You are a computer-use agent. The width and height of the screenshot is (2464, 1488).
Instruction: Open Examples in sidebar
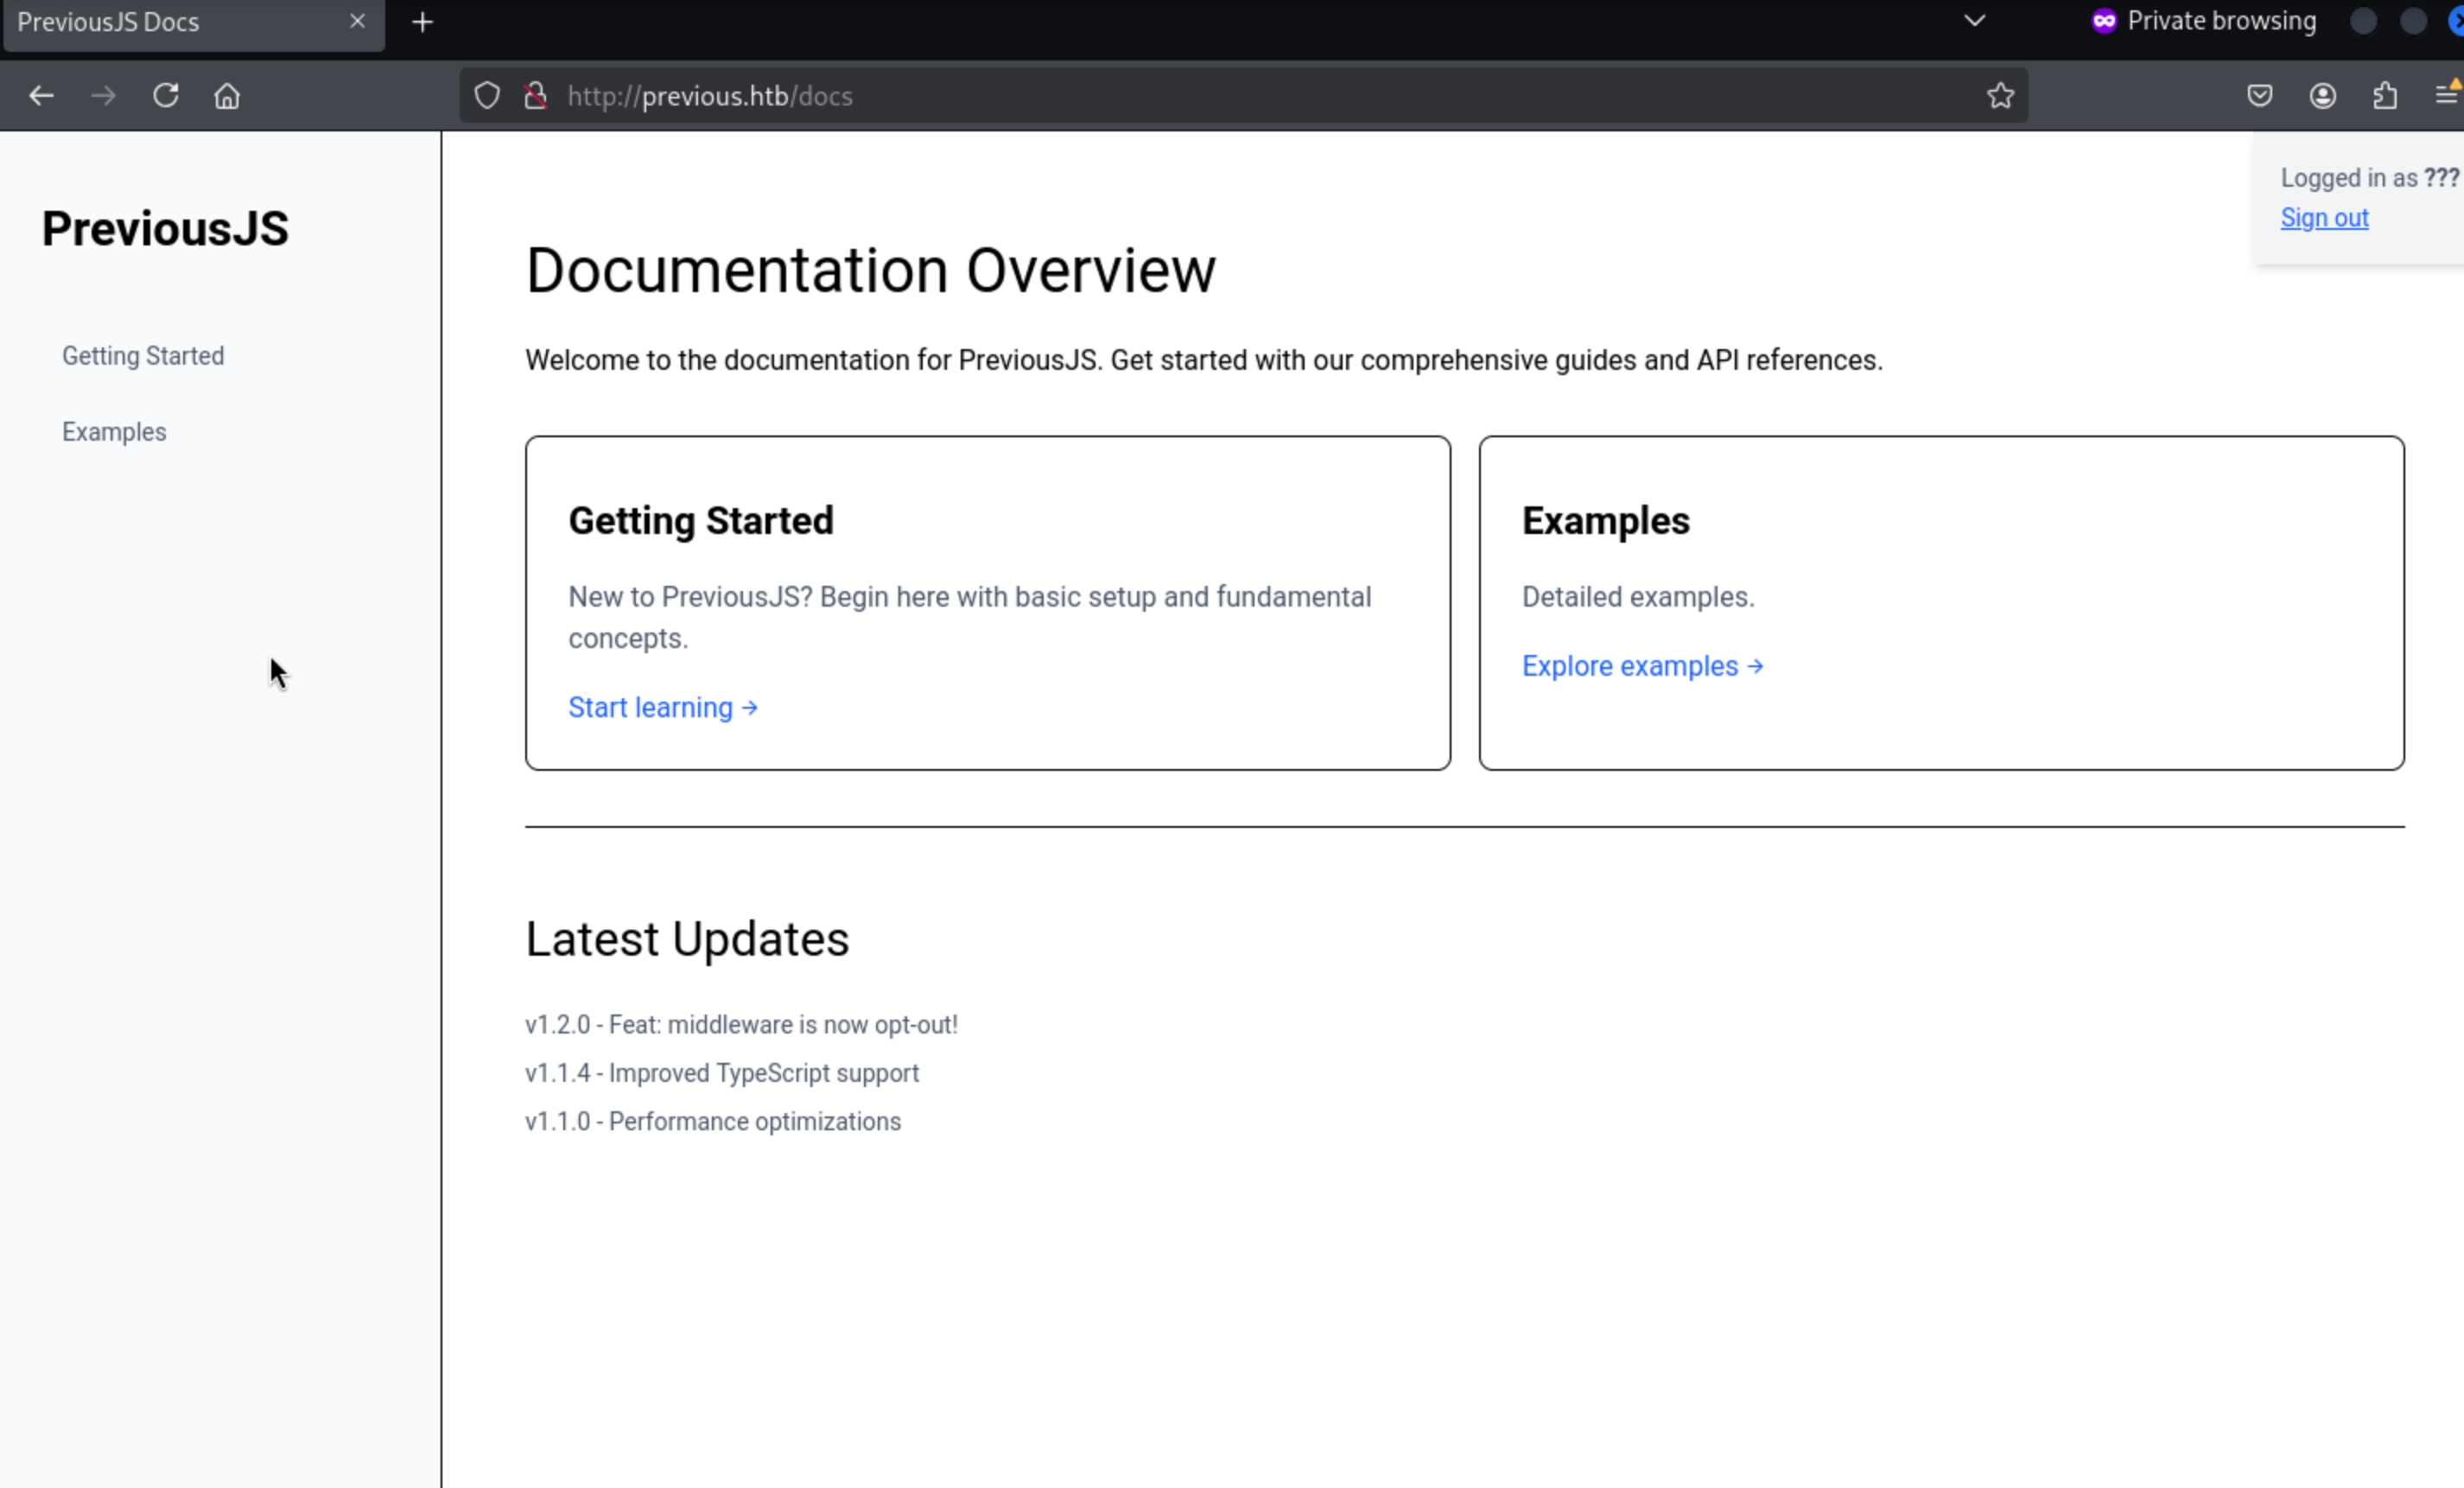pyautogui.click(x=114, y=432)
